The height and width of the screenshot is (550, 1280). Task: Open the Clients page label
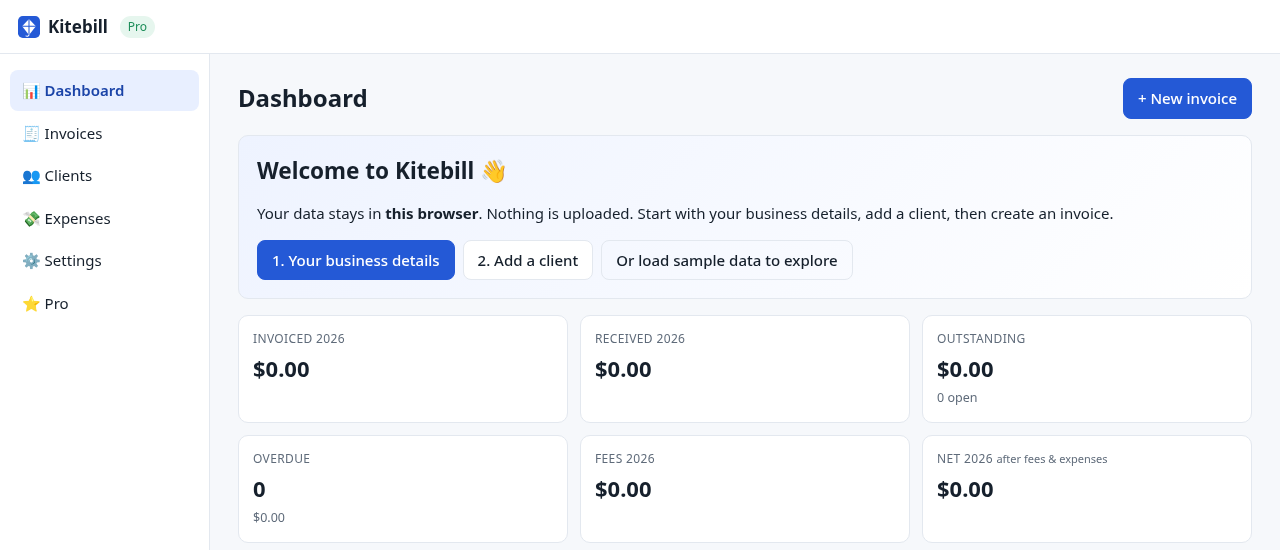(x=68, y=176)
